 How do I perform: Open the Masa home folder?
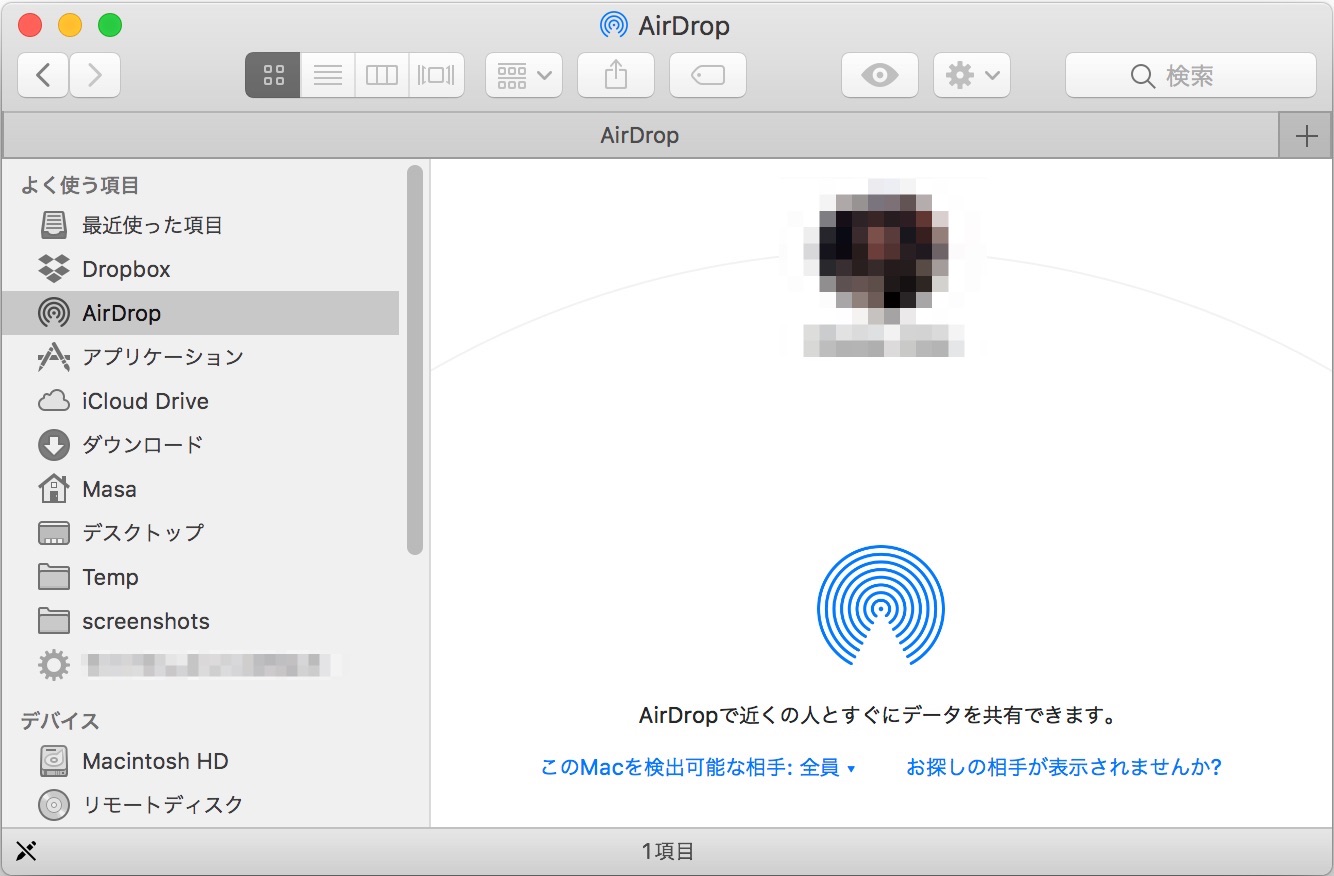tap(200, 489)
